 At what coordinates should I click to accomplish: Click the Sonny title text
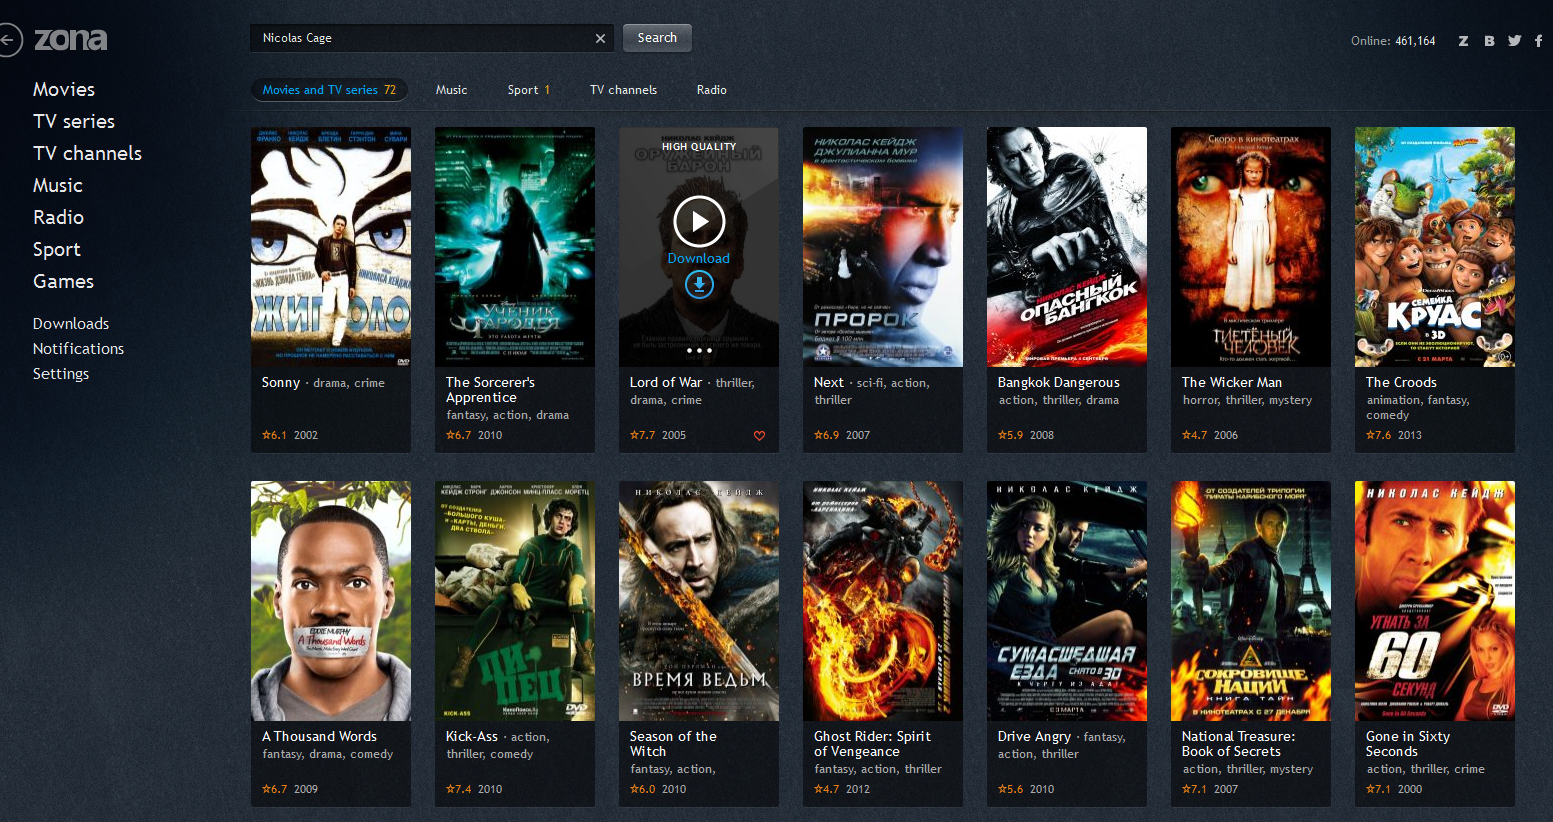281,383
